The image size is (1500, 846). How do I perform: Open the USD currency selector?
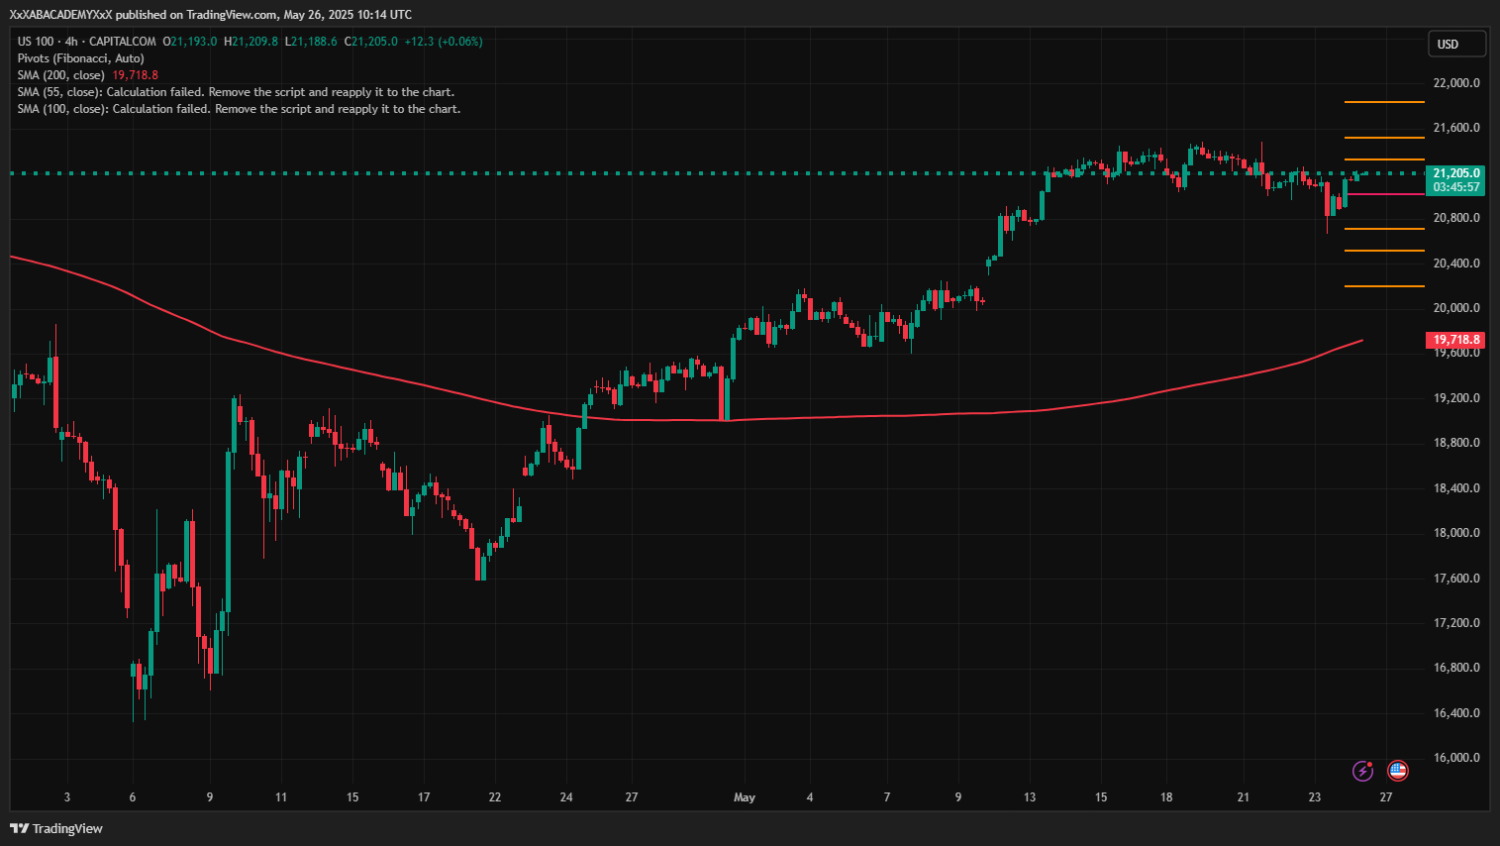point(1455,44)
